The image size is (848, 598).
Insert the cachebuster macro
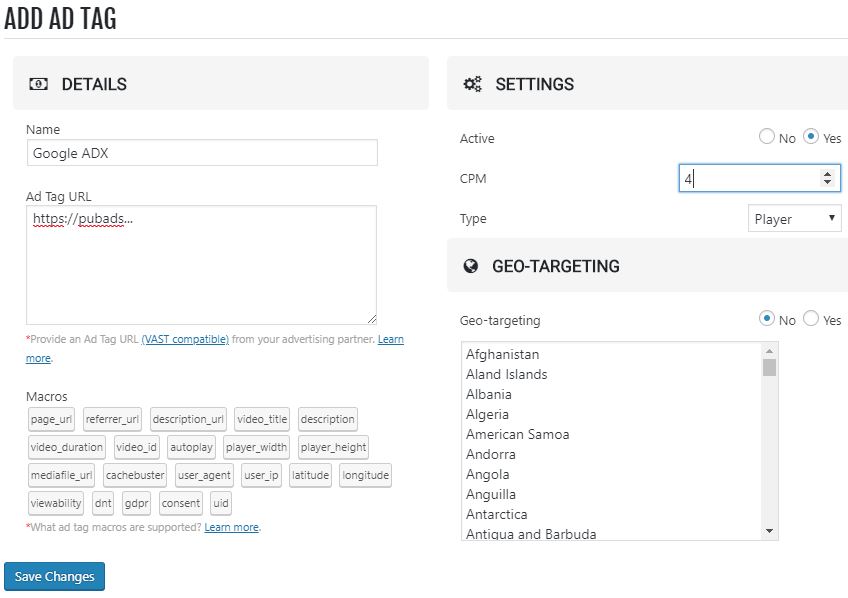pyautogui.click(x=135, y=475)
